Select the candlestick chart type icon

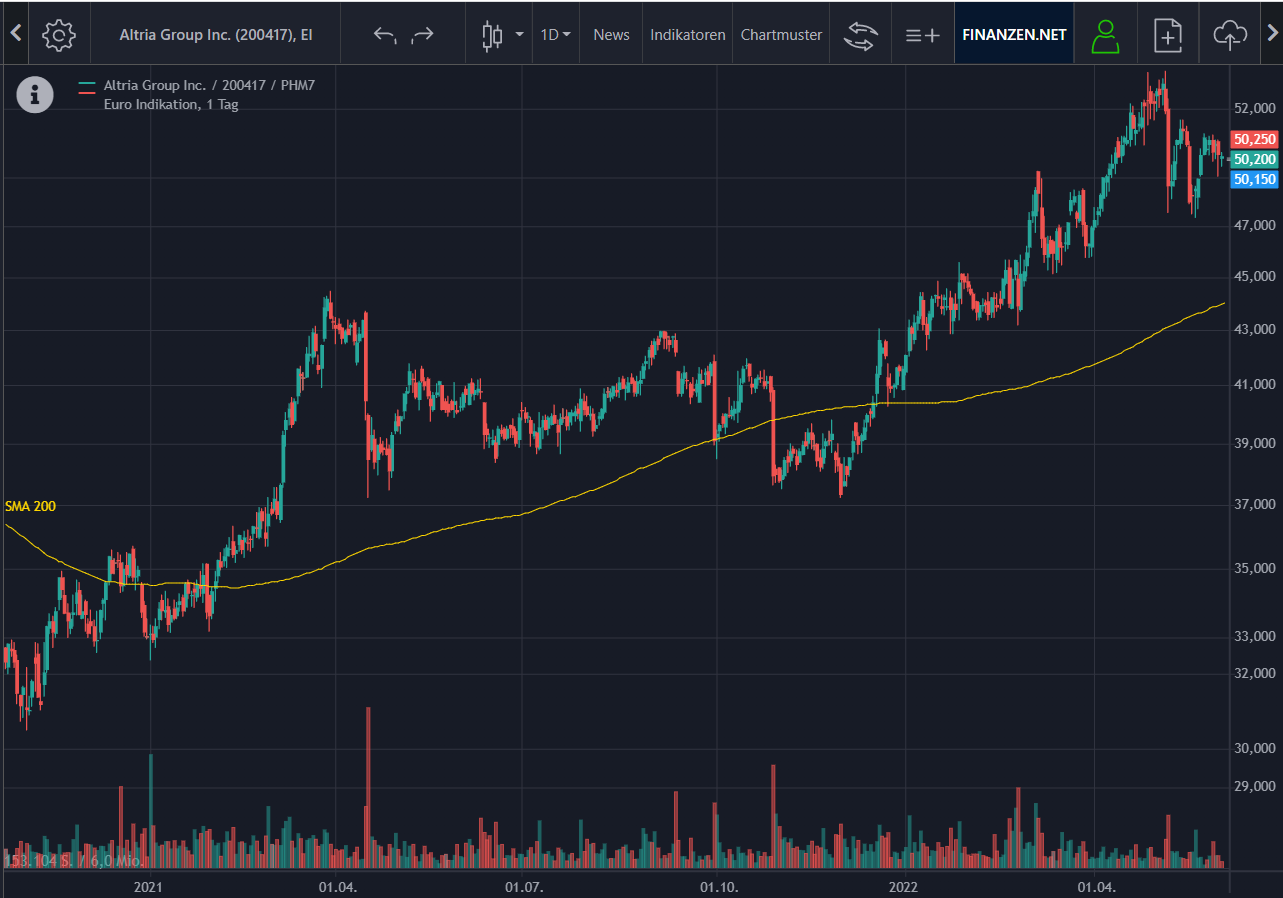[x=492, y=35]
